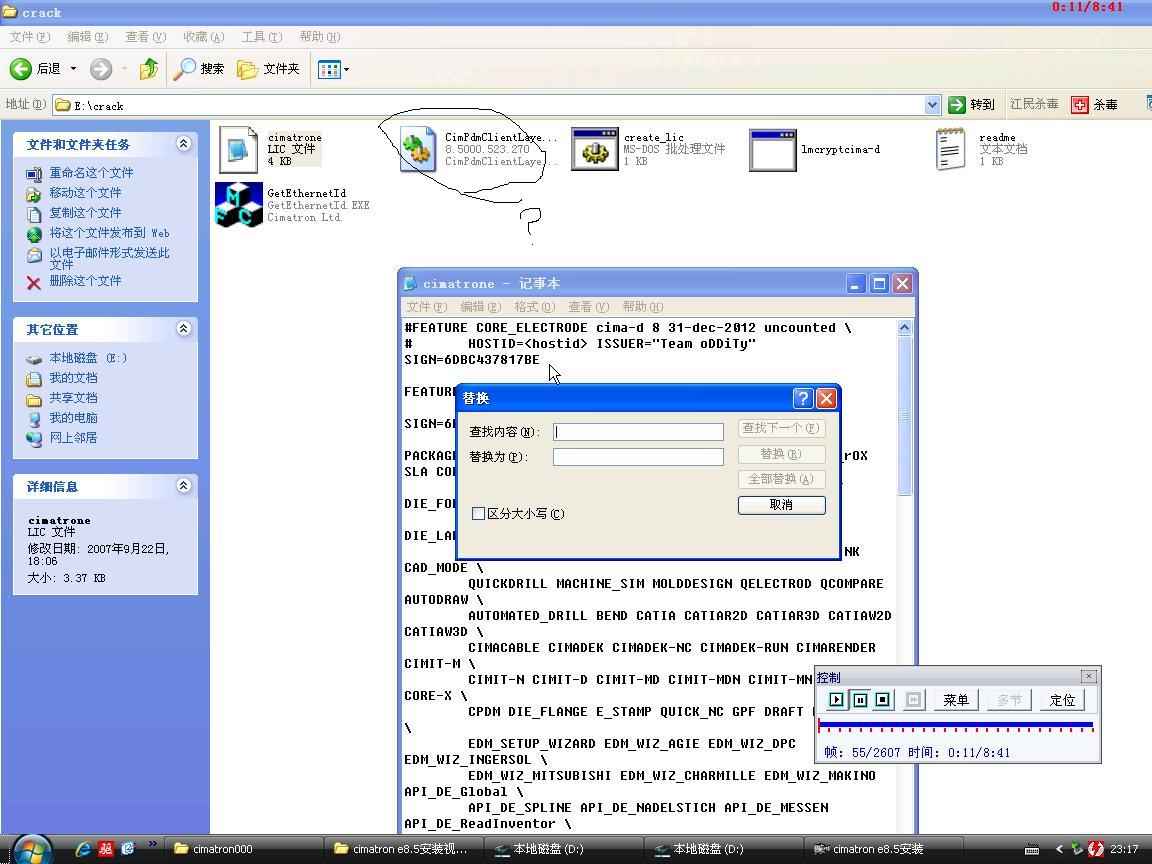Viewport: 1152px width, 864px height.
Task: Click the Forward arrow icon in Explorer toolbar
Action: (x=101, y=69)
